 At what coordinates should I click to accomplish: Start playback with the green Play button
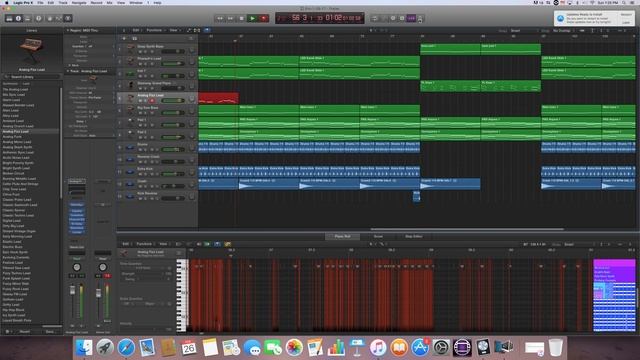coord(253,18)
